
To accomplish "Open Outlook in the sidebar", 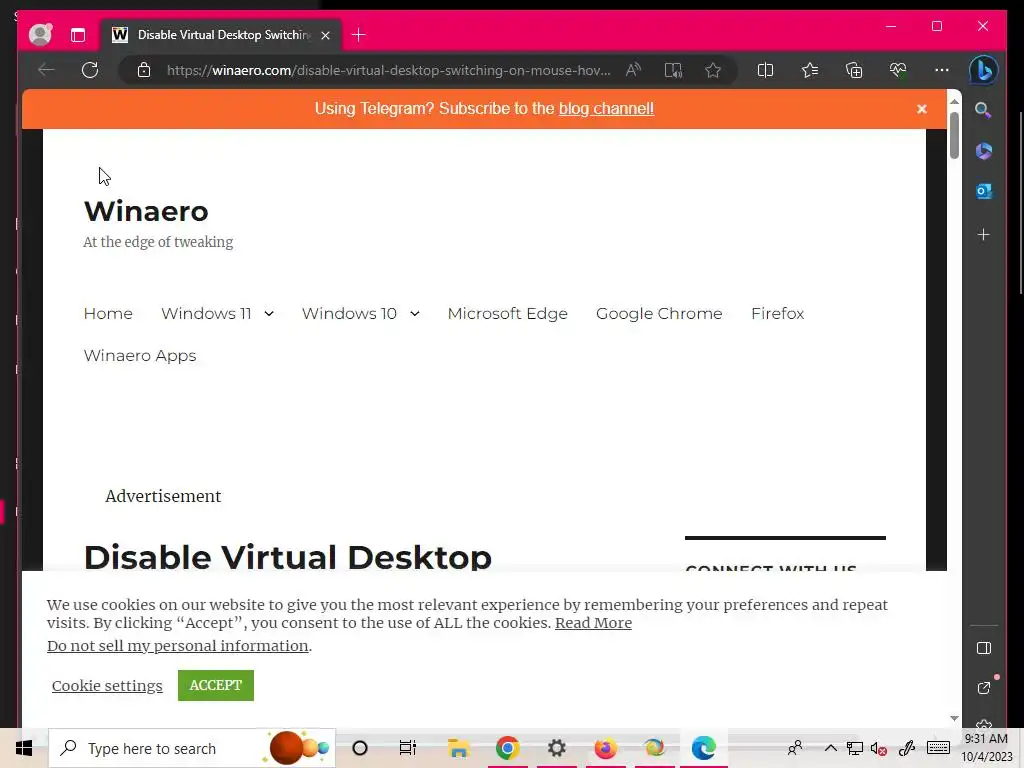I will click(984, 191).
